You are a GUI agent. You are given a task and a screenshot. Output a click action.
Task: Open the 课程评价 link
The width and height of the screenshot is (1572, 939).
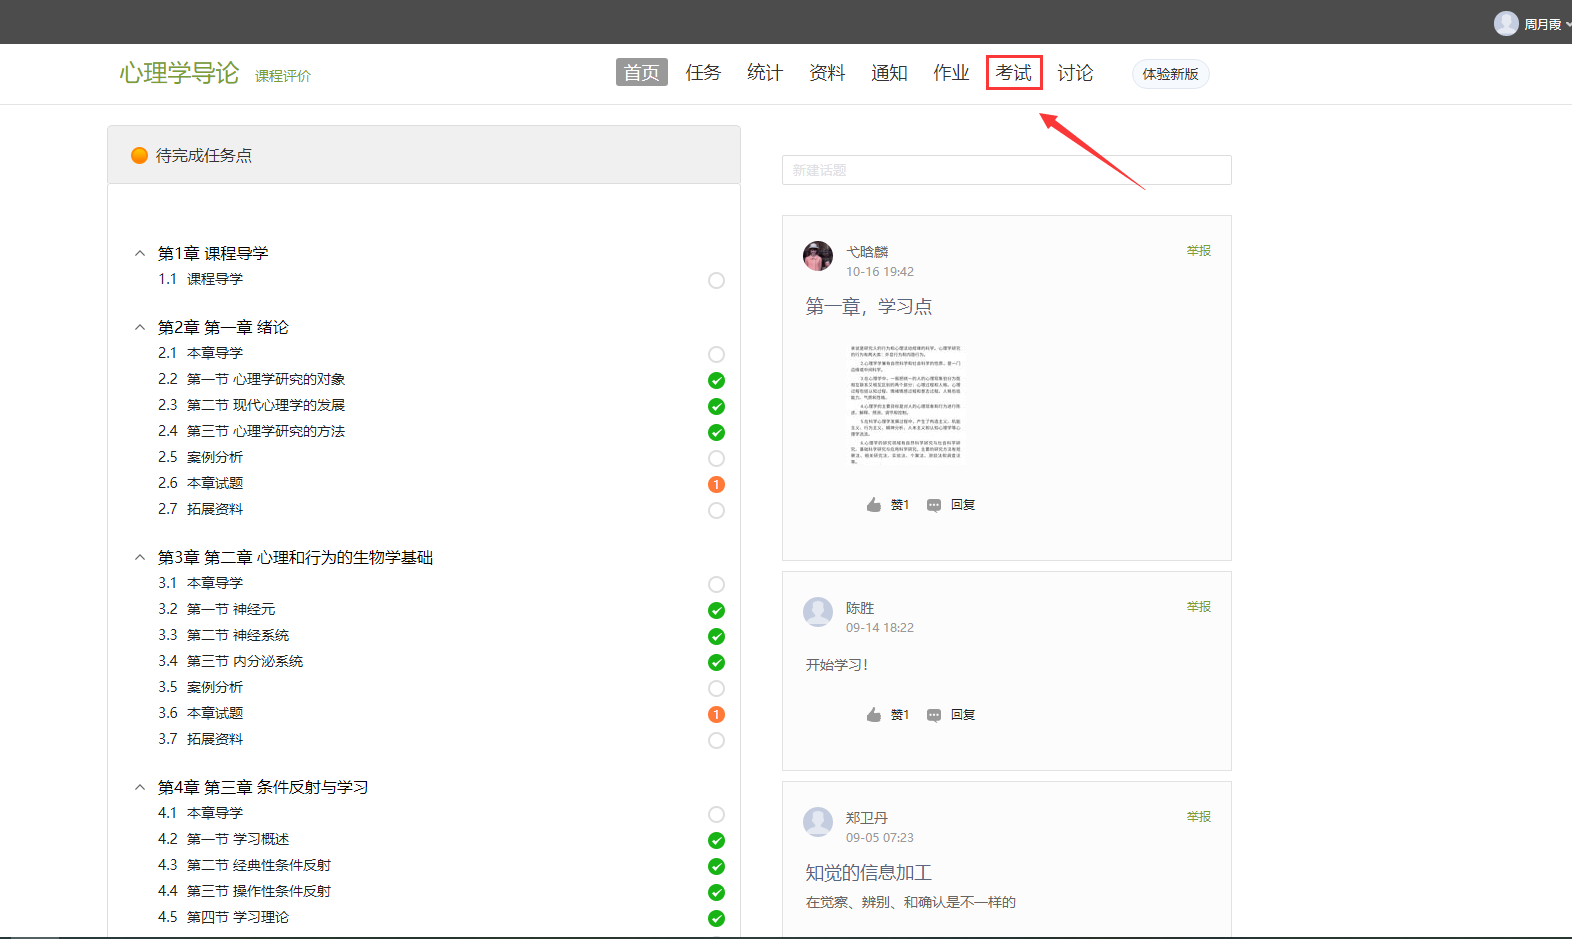click(283, 76)
